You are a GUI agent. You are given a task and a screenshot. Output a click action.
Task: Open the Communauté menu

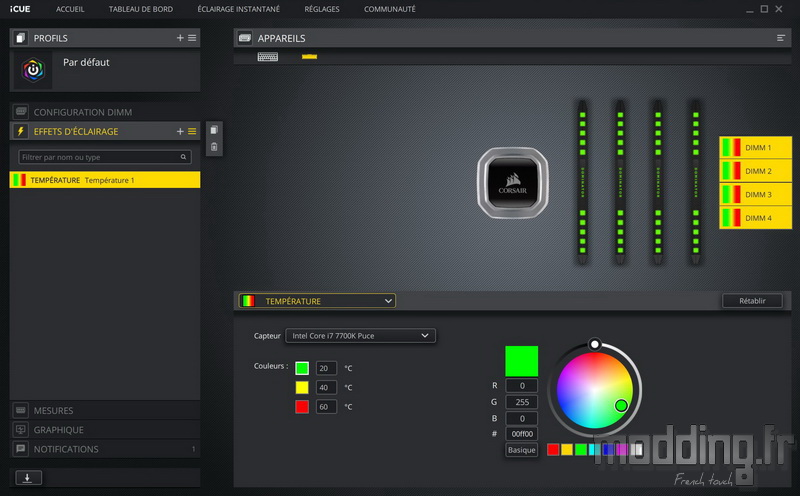click(x=389, y=9)
